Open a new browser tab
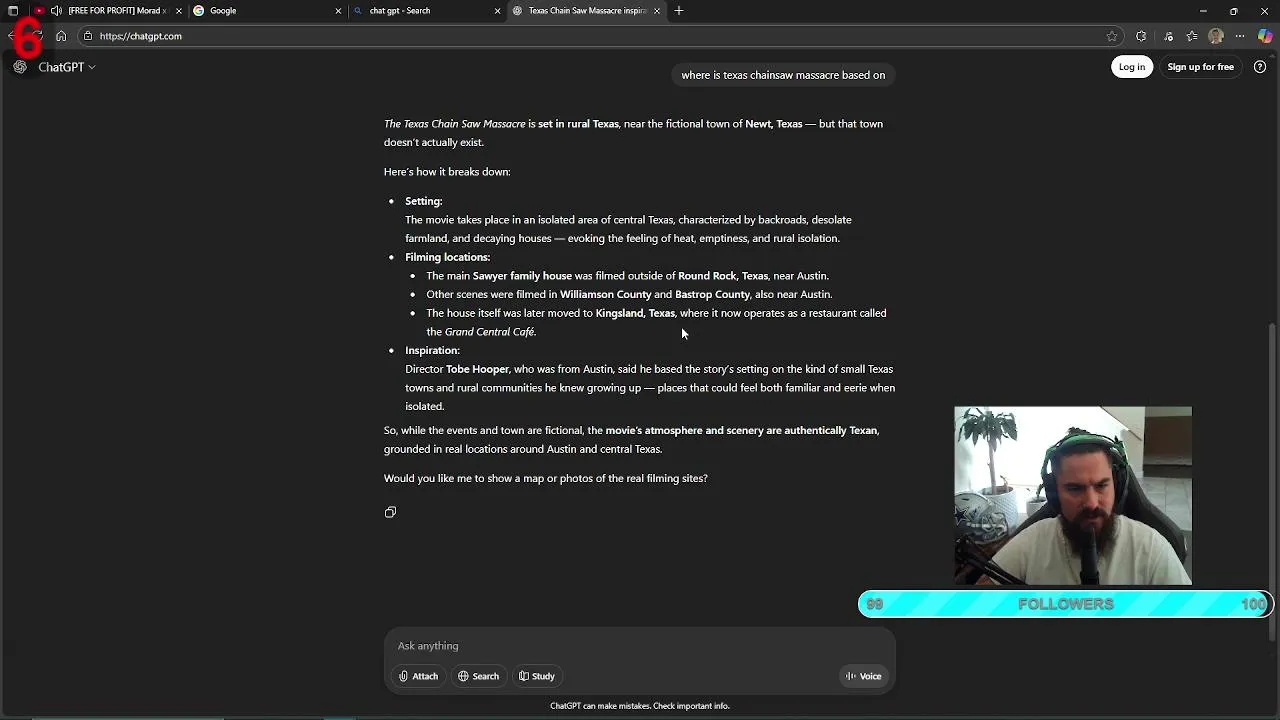 click(679, 11)
